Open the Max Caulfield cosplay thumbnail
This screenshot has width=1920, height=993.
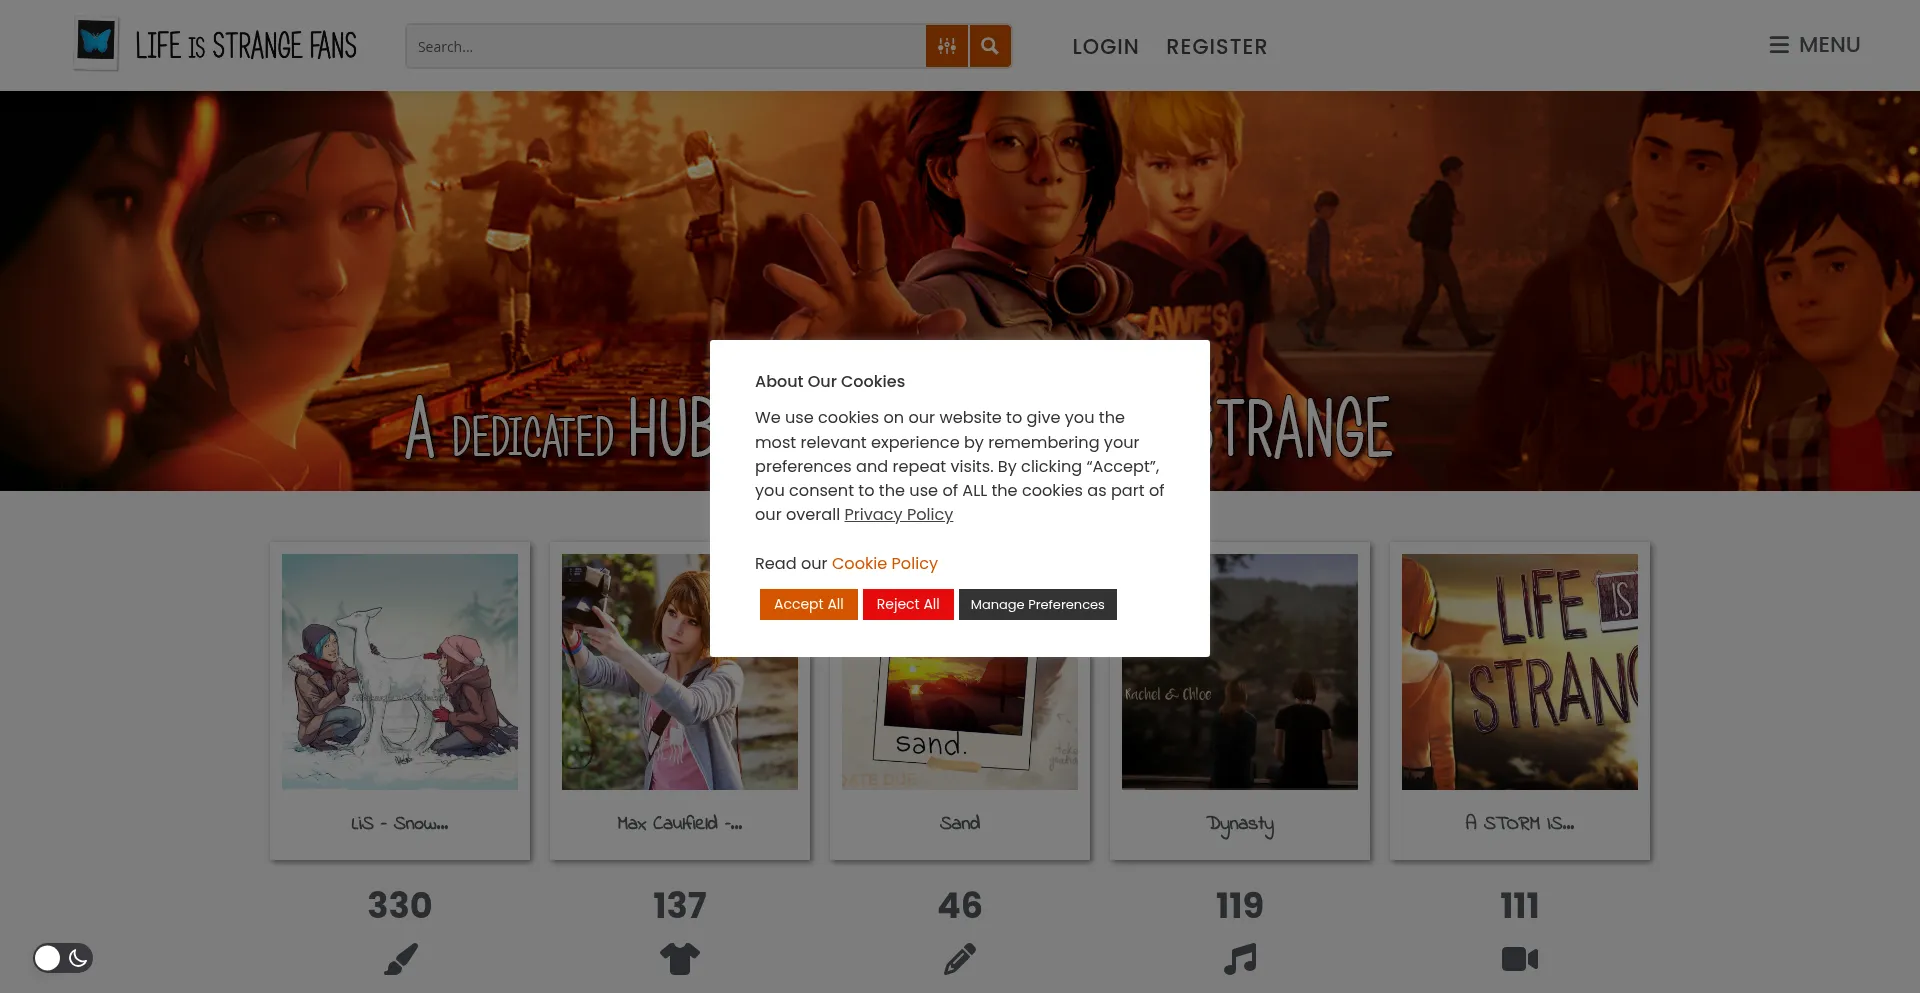680,672
